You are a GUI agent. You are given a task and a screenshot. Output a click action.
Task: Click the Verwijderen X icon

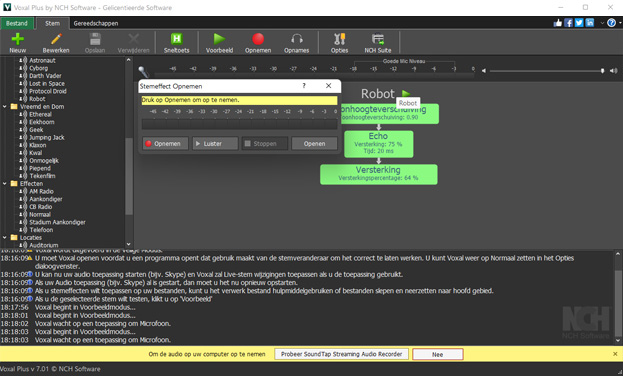click(x=134, y=39)
